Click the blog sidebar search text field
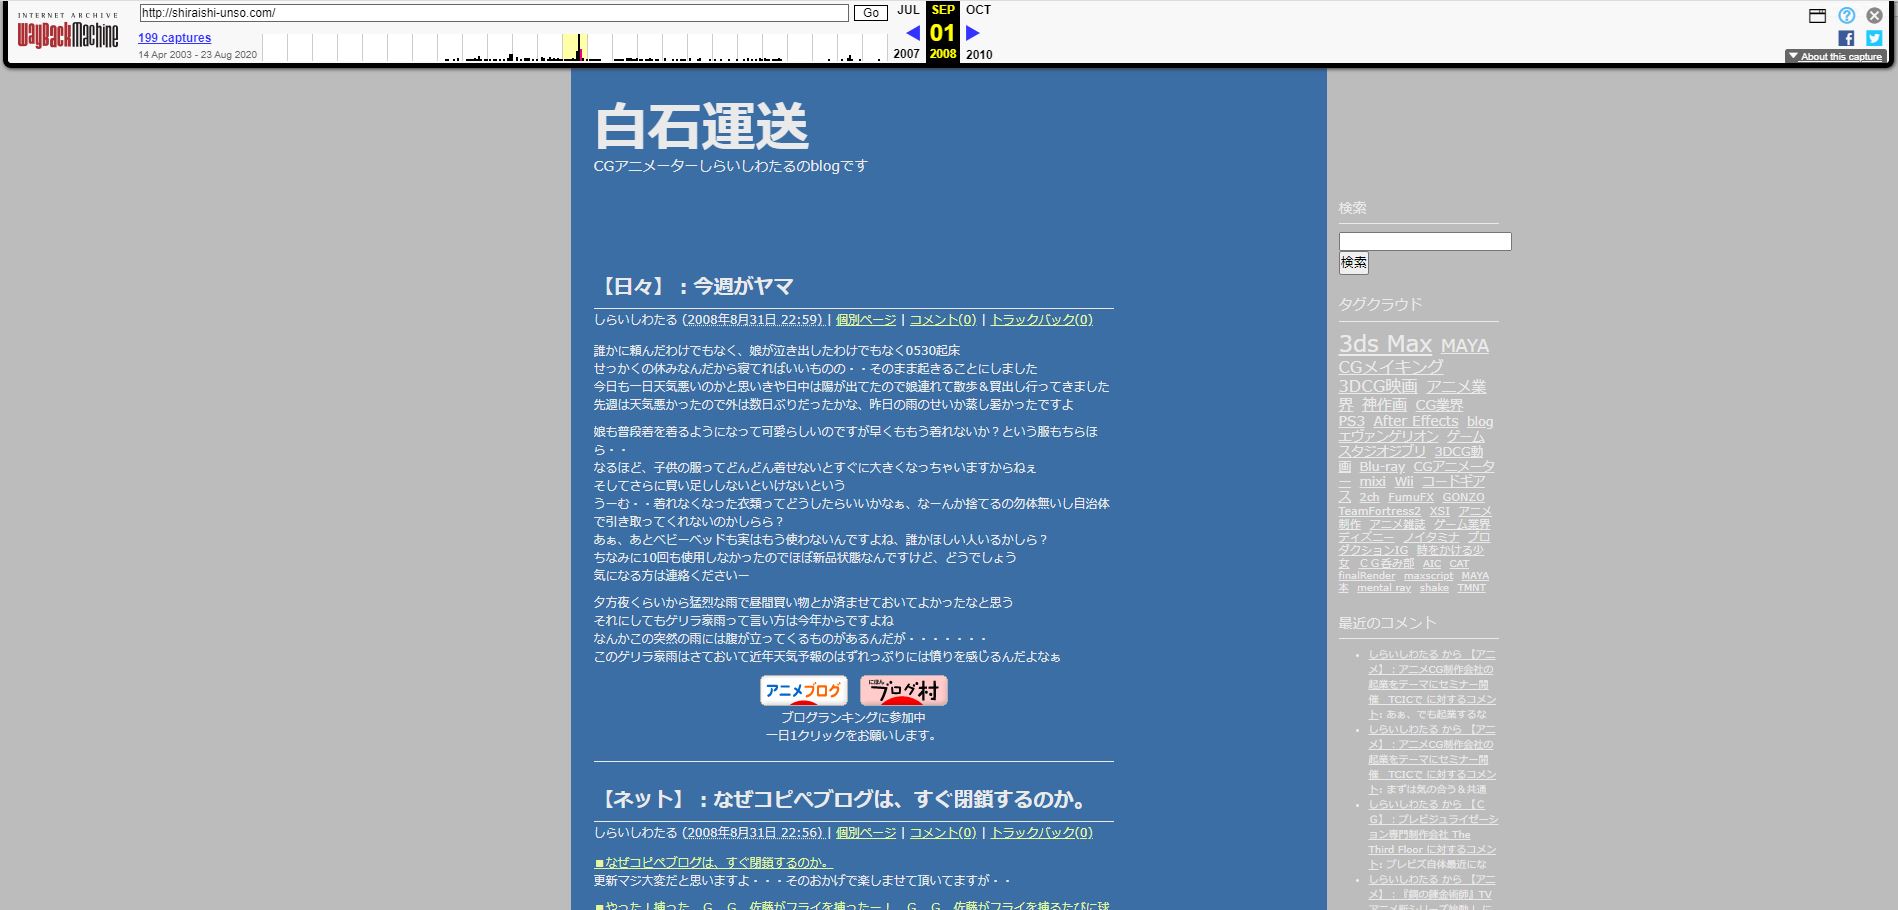This screenshot has height=910, width=1898. (1424, 241)
